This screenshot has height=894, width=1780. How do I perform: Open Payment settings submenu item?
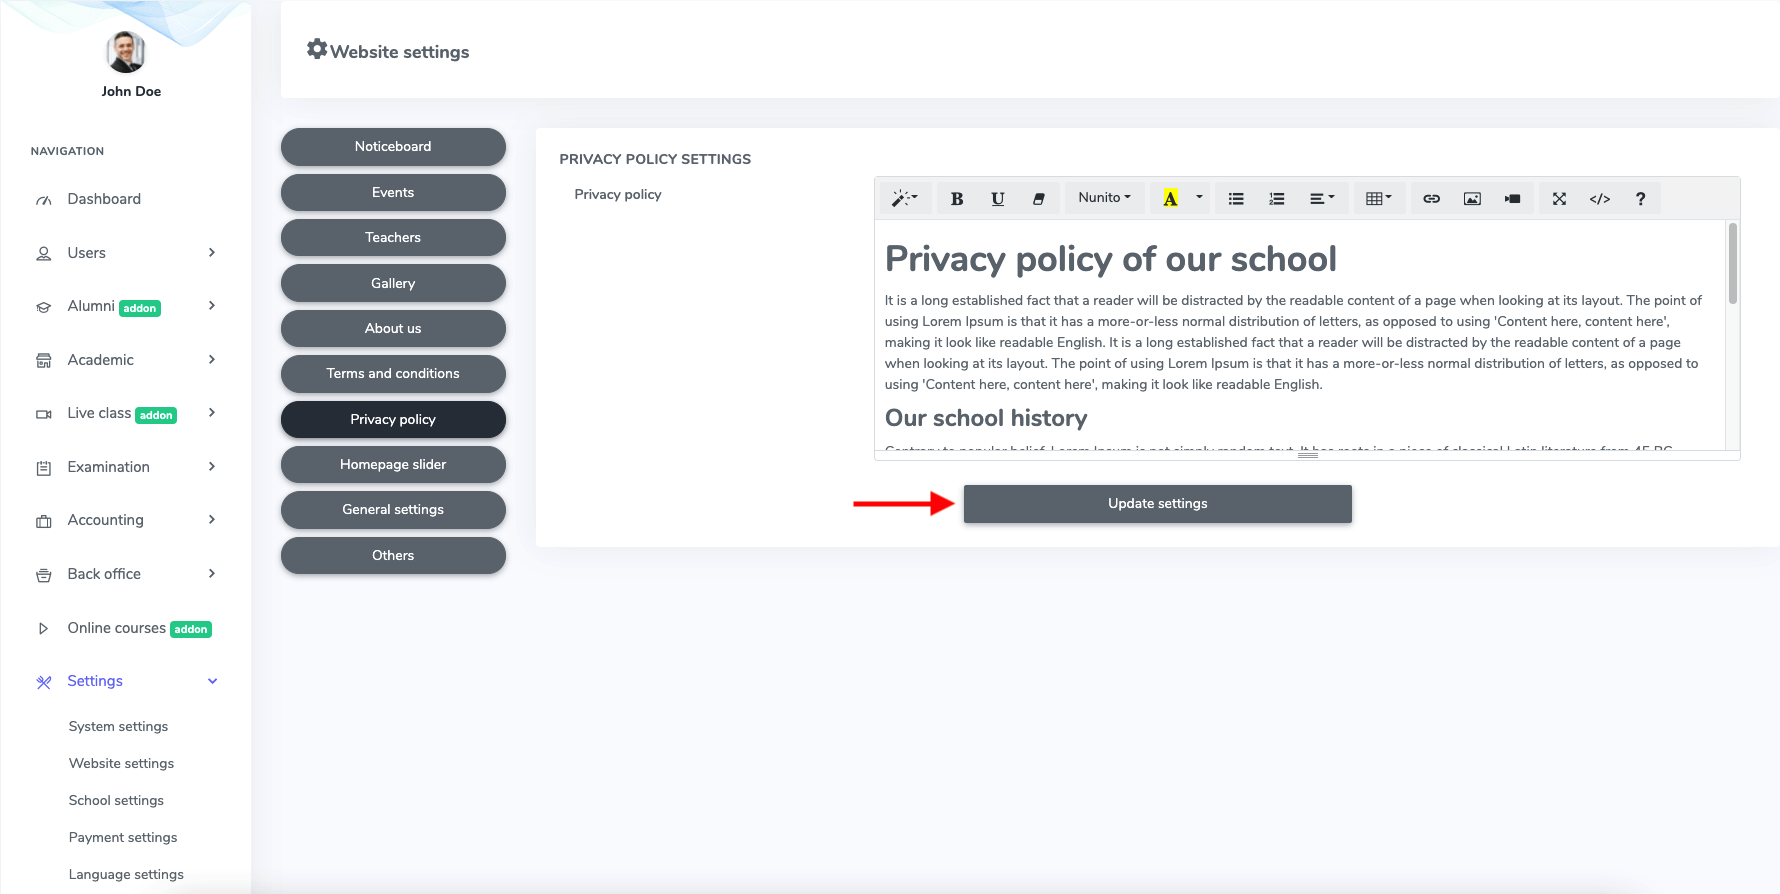[x=123, y=838]
